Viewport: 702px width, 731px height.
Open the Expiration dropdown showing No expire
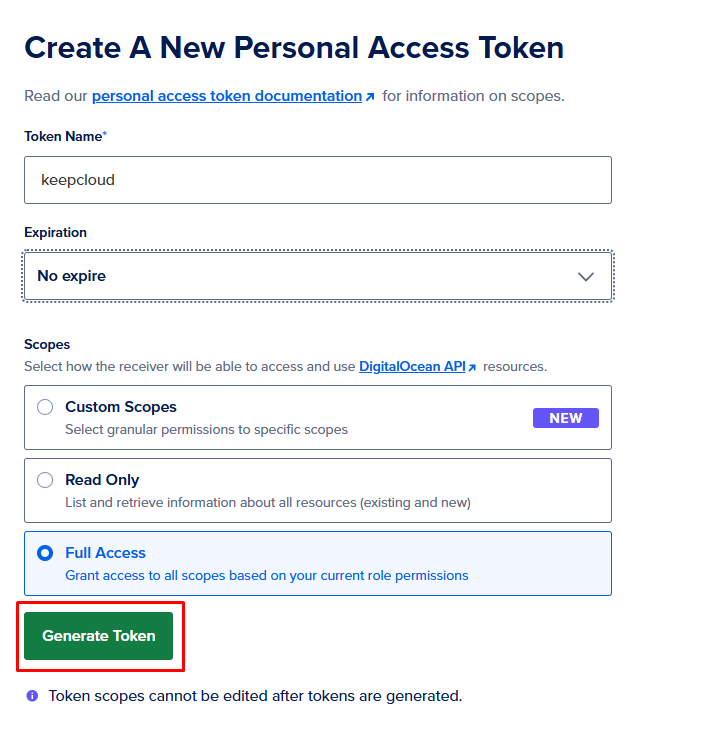318,276
